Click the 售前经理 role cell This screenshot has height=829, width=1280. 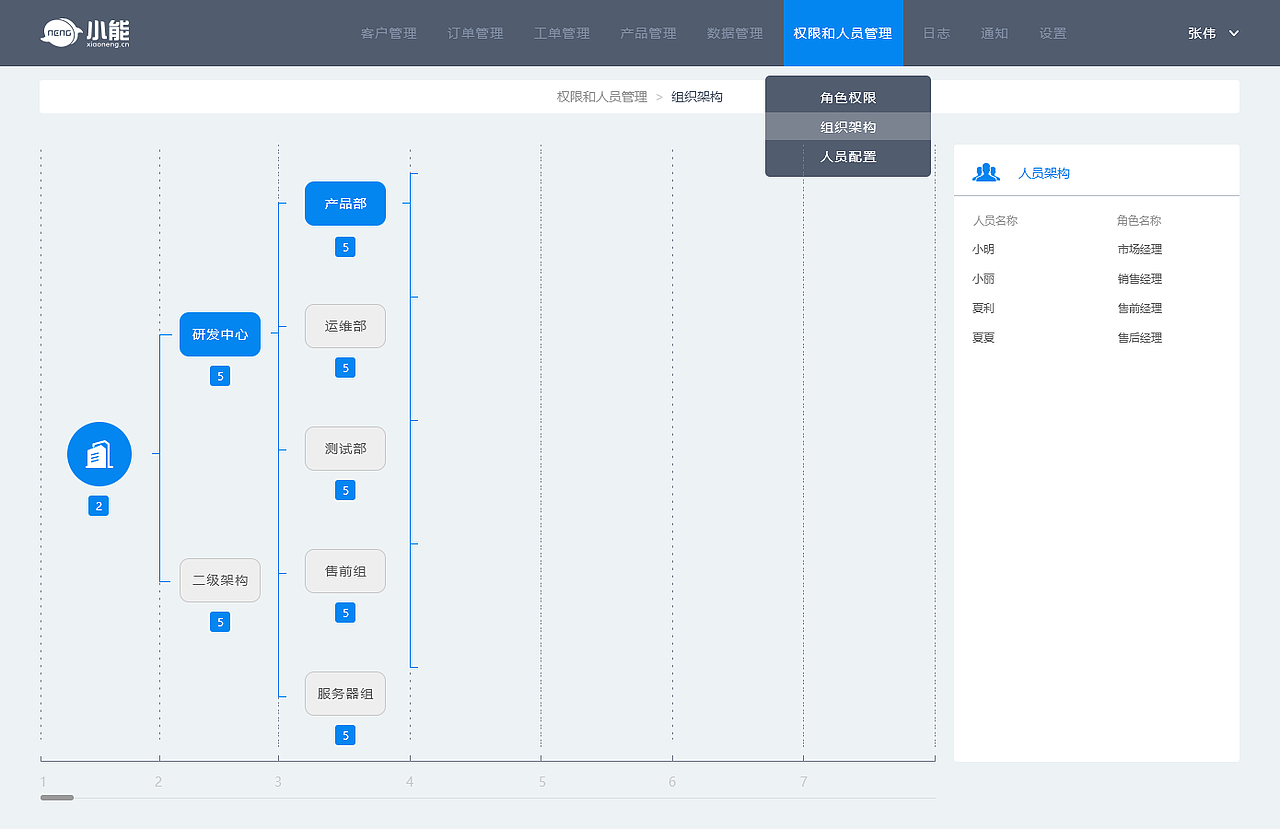point(1140,308)
